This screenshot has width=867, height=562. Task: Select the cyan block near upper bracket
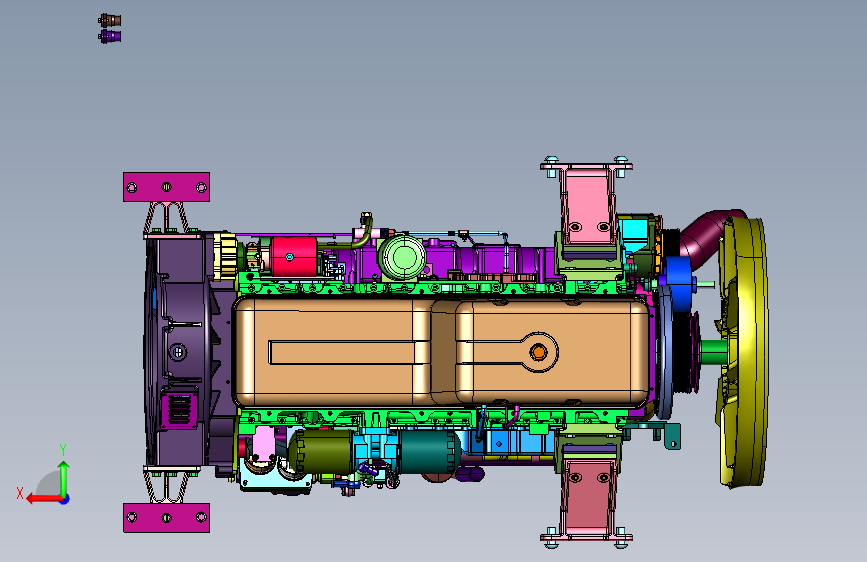pos(634,233)
